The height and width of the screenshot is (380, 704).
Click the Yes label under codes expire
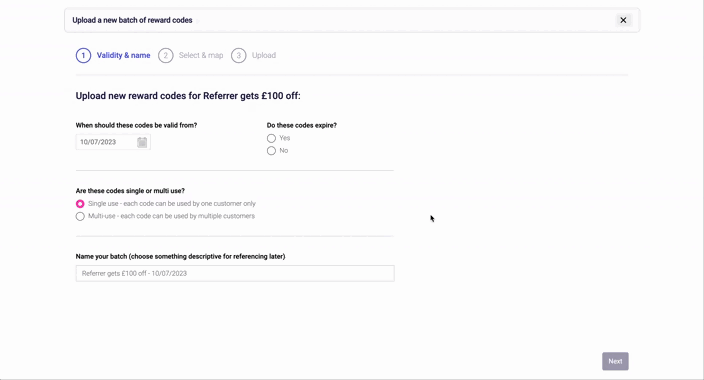[x=285, y=138]
